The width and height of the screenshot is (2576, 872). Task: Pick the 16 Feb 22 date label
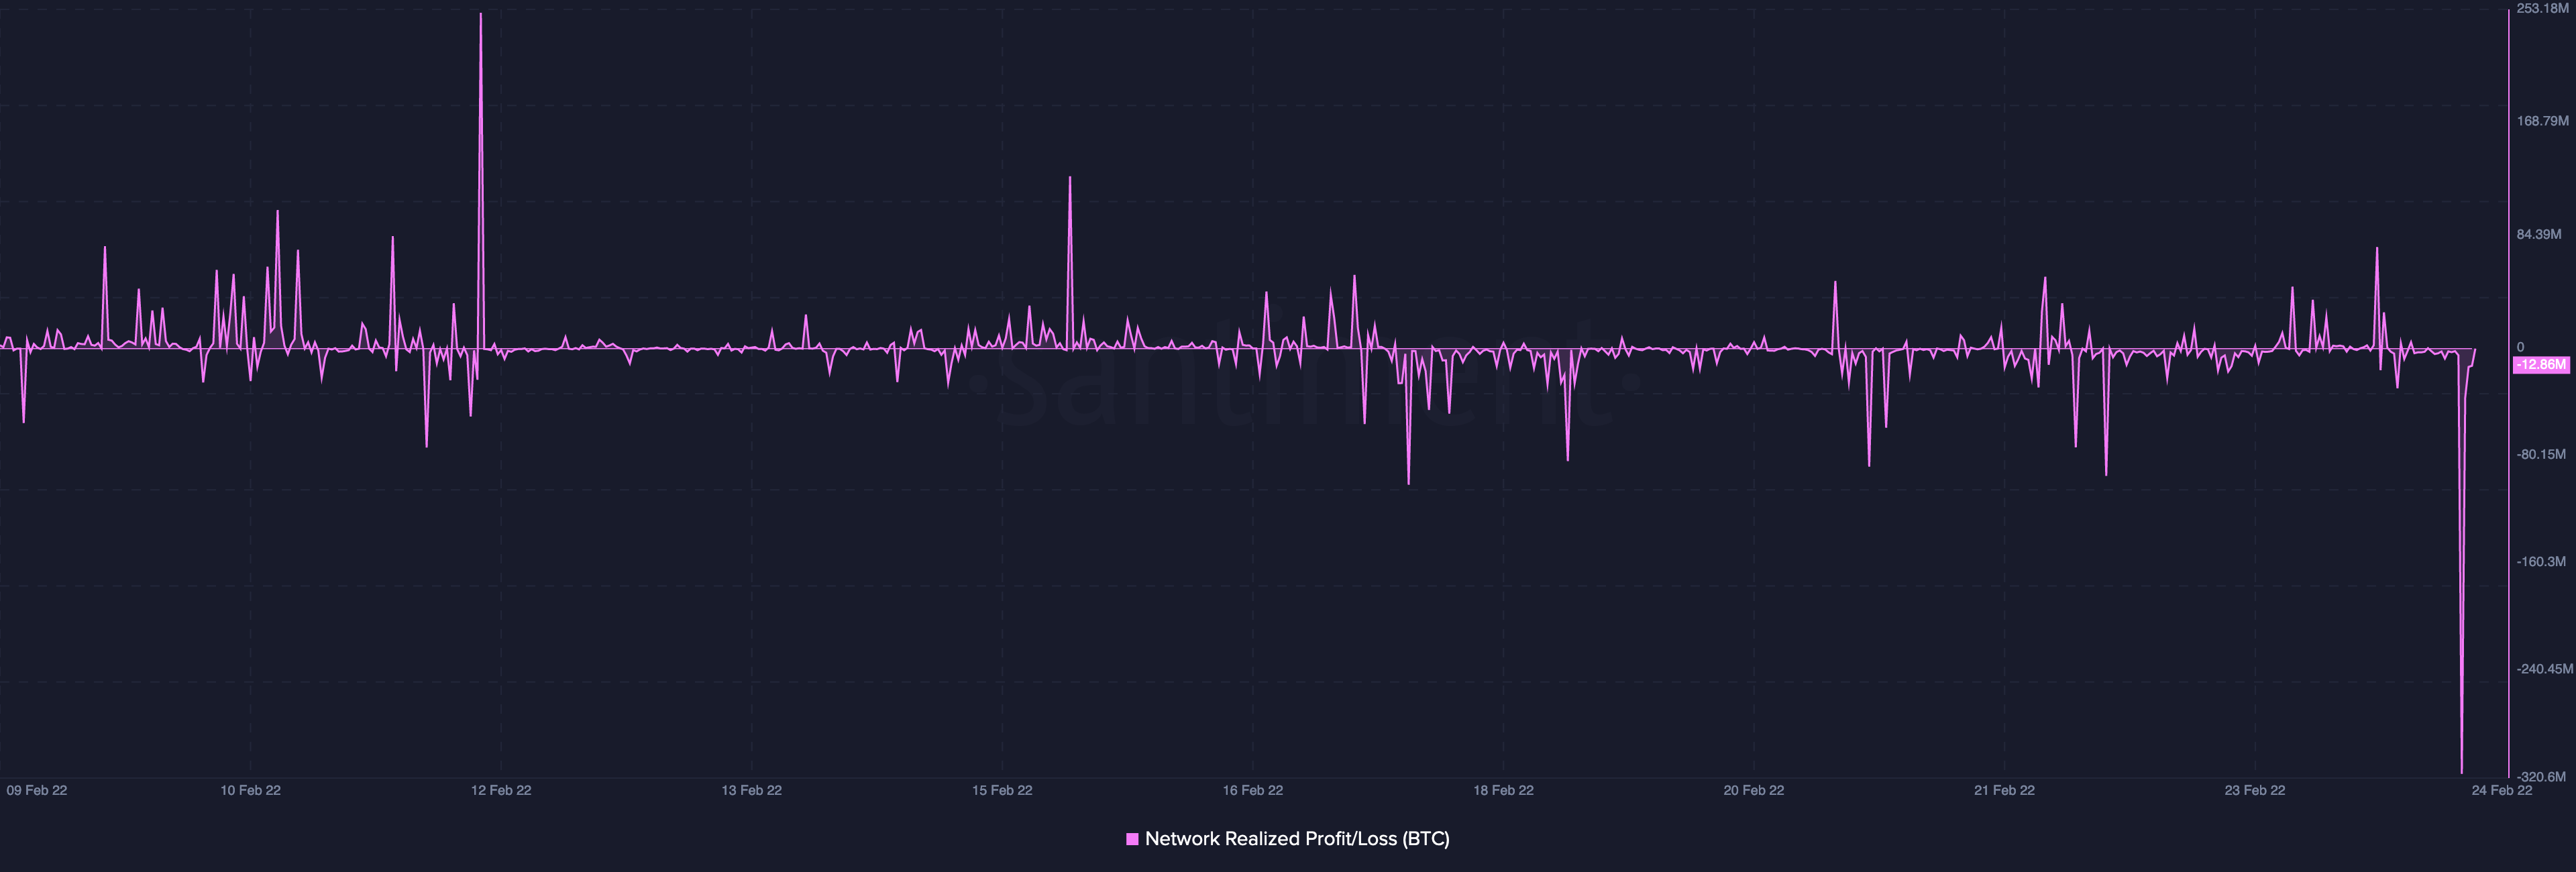coord(1252,790)
